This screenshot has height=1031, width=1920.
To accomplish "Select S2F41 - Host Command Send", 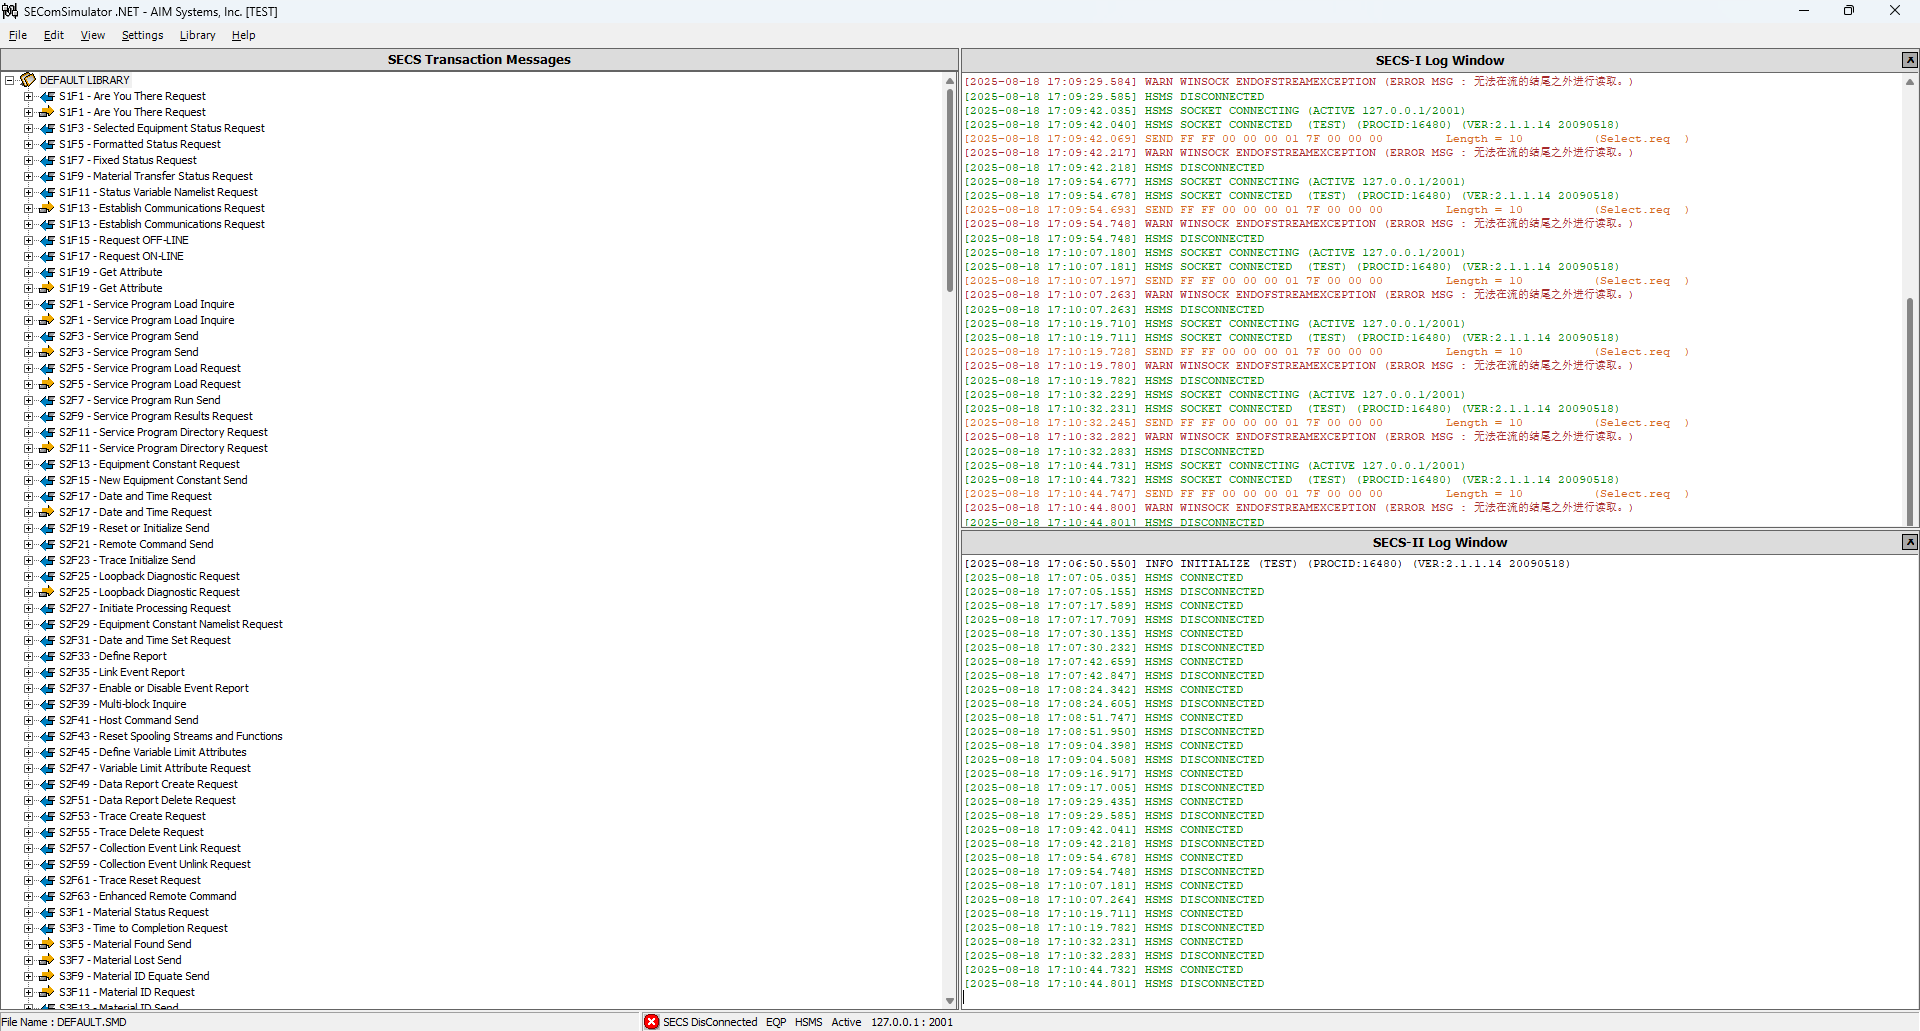I will coord(129,720).
